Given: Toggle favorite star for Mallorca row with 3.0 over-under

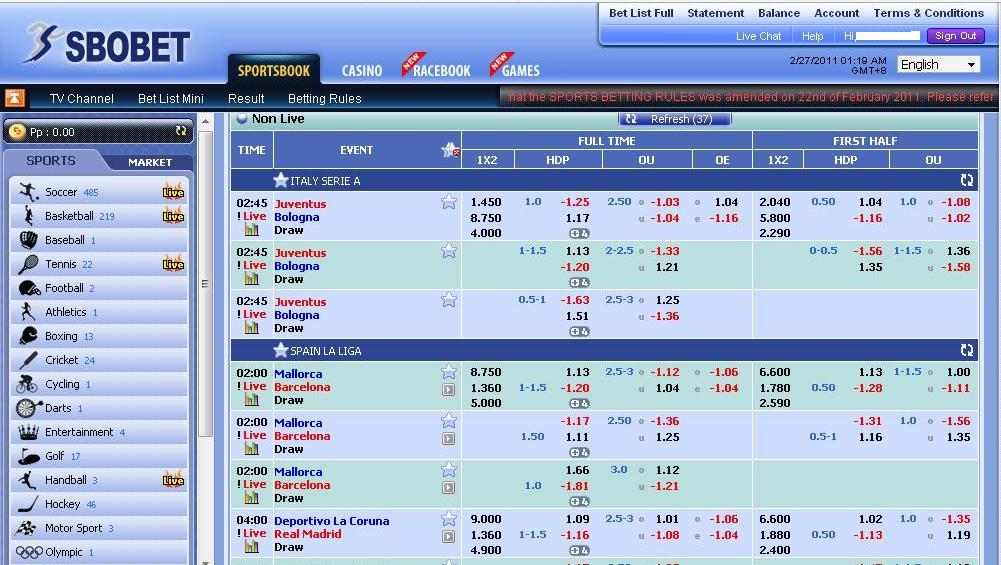Looking at the screenshot, I should pyautogui.click(x=449, y=470).
